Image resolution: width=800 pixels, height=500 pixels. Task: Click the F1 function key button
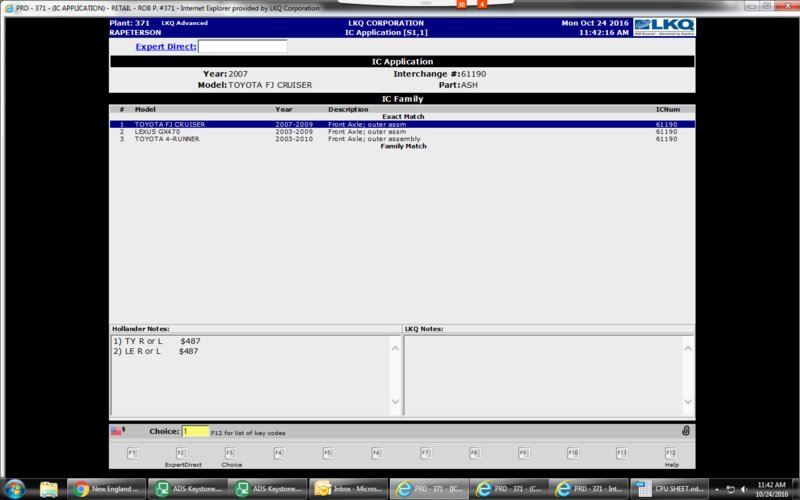(133, 453)
